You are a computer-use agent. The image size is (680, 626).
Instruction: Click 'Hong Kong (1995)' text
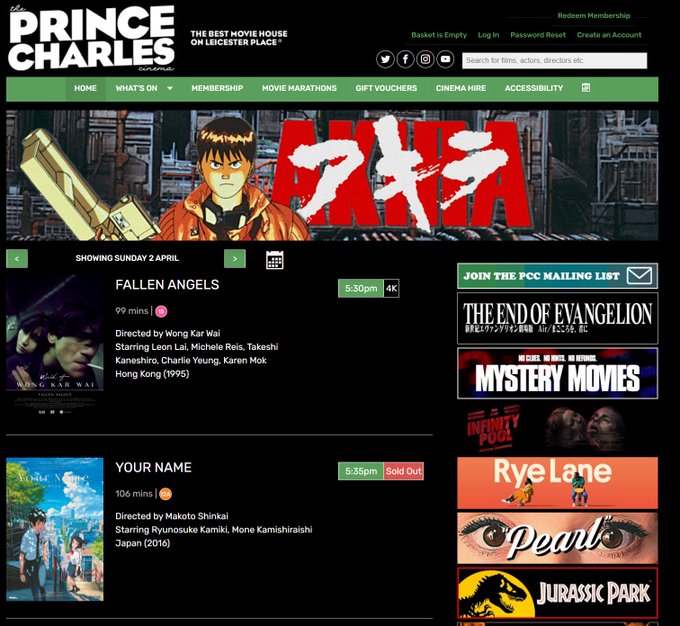tap(152, 374)
